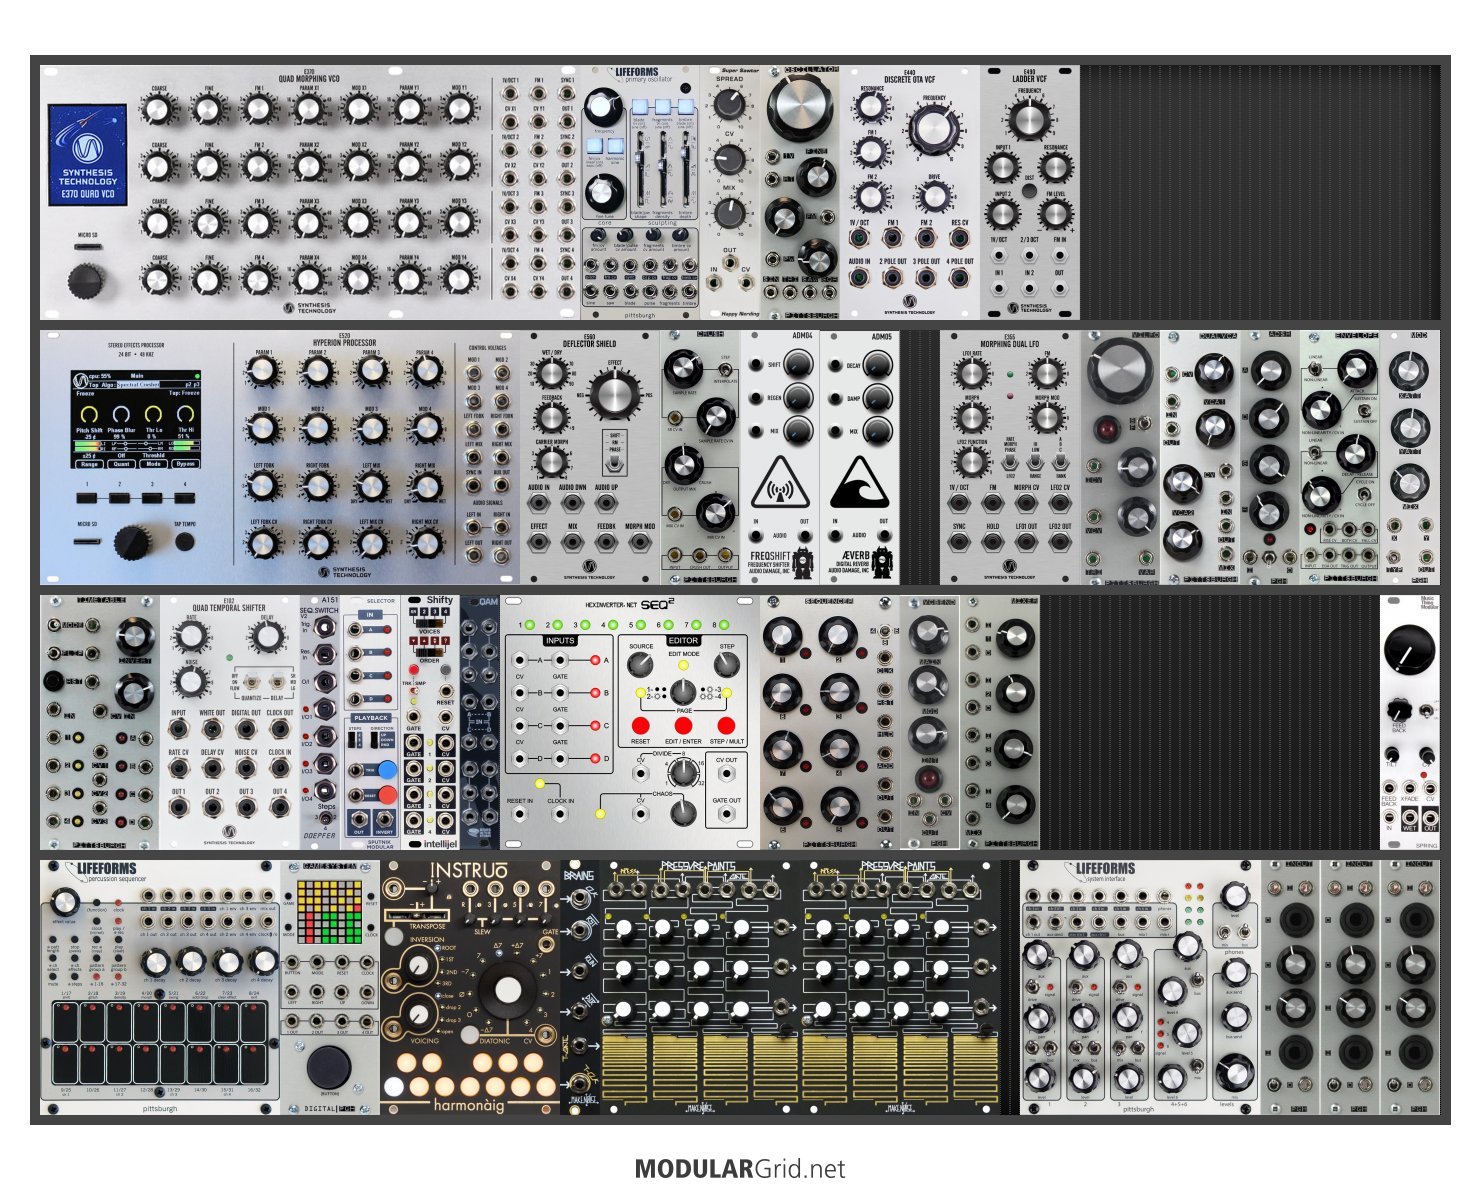1481x1190 pixels.
Task: Turn the COARSE knob in E370 first row
Action: [x=159, y=108]
